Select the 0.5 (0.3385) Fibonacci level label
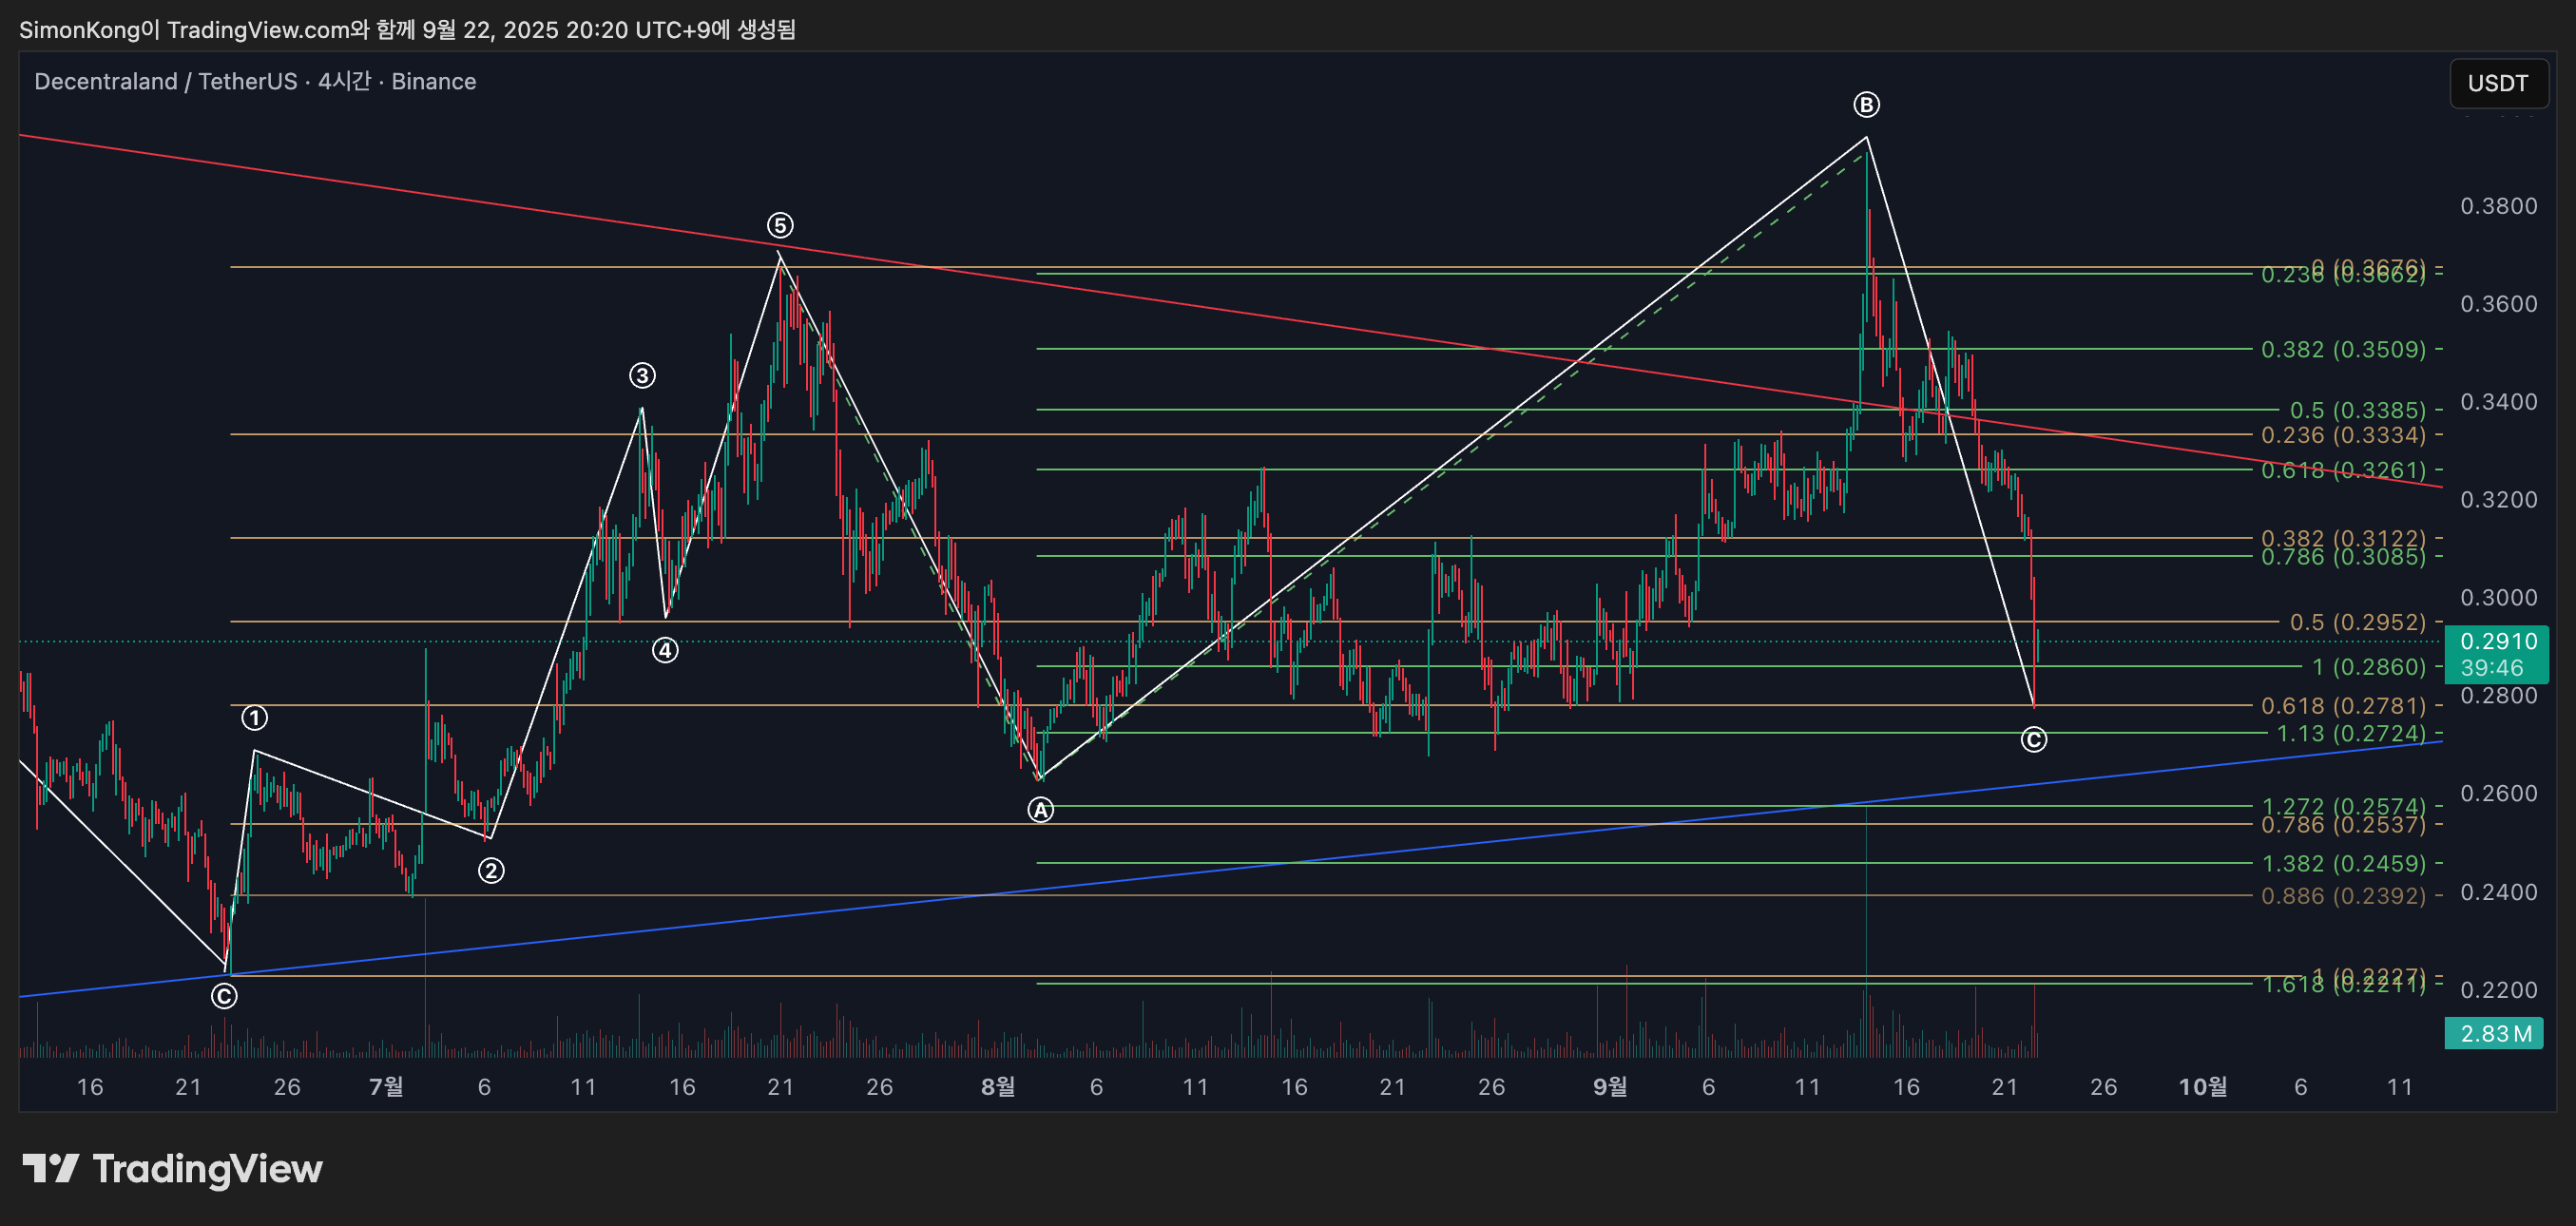Viewport: 2576px width, 1226px height. click(x=2357, y=410)
